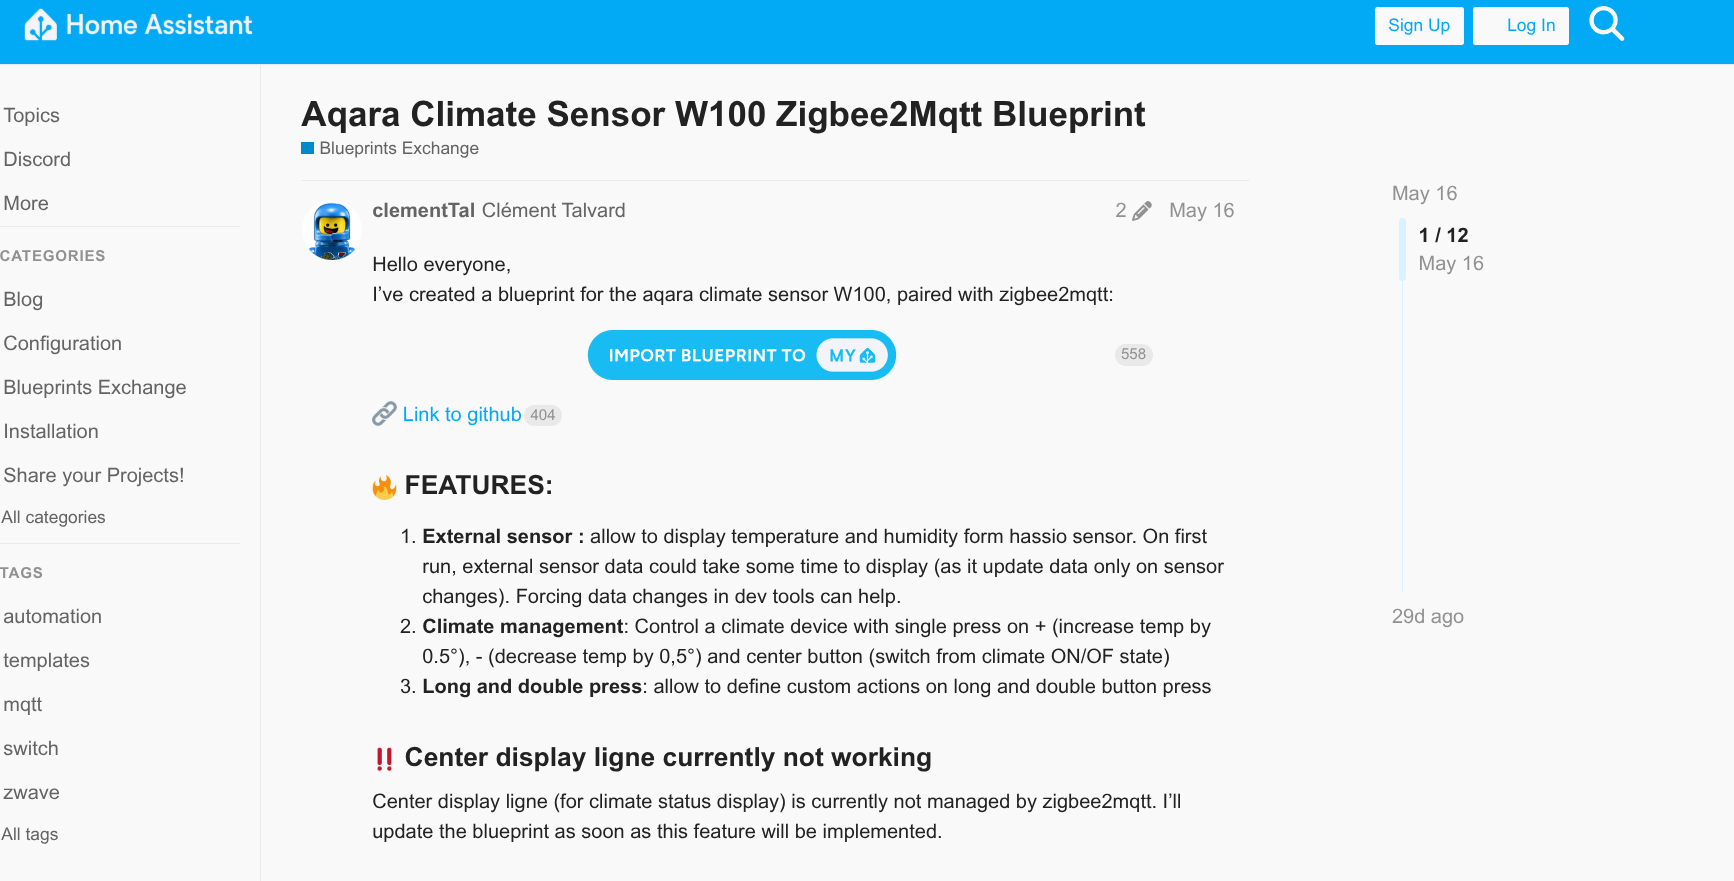Click the Home Assistant logo icon
The image size is (1734, 881).
pyautogui.click(x=40, y=25)
